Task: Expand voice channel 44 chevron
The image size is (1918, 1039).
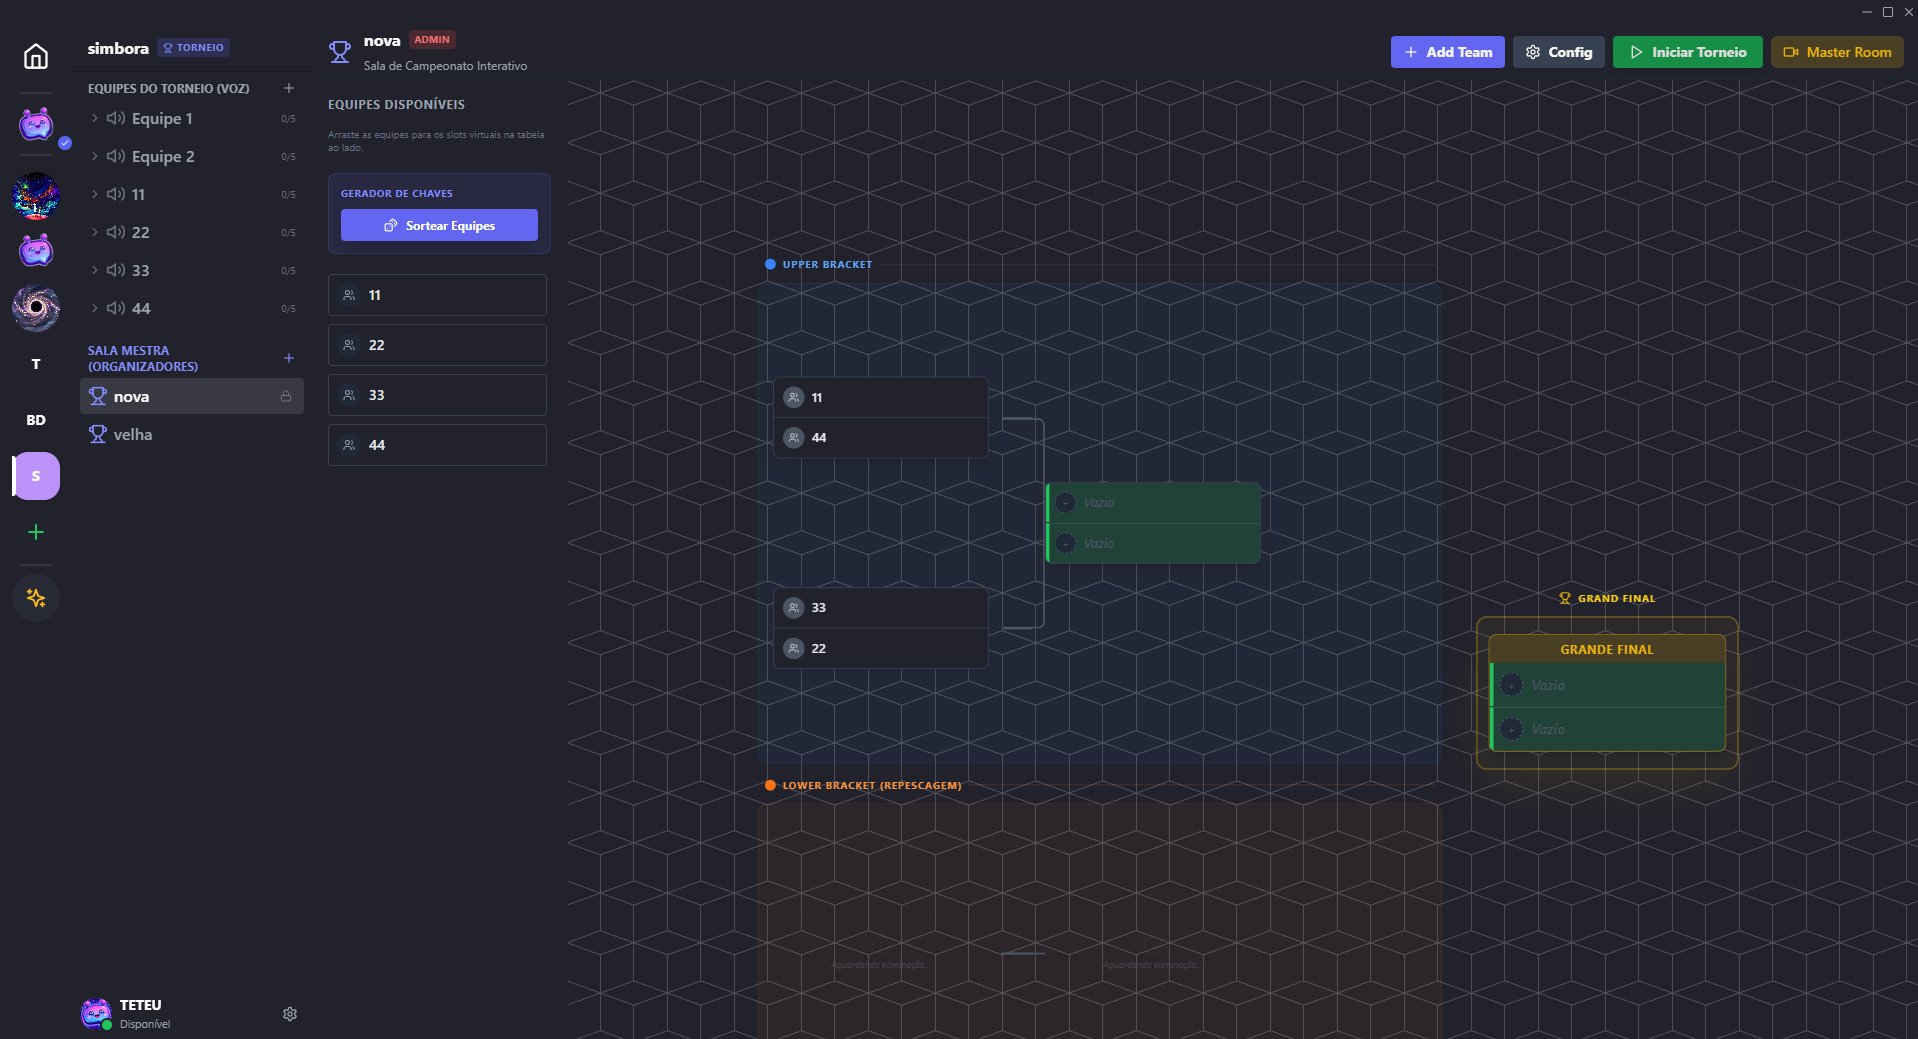Action: pos(95,308)
